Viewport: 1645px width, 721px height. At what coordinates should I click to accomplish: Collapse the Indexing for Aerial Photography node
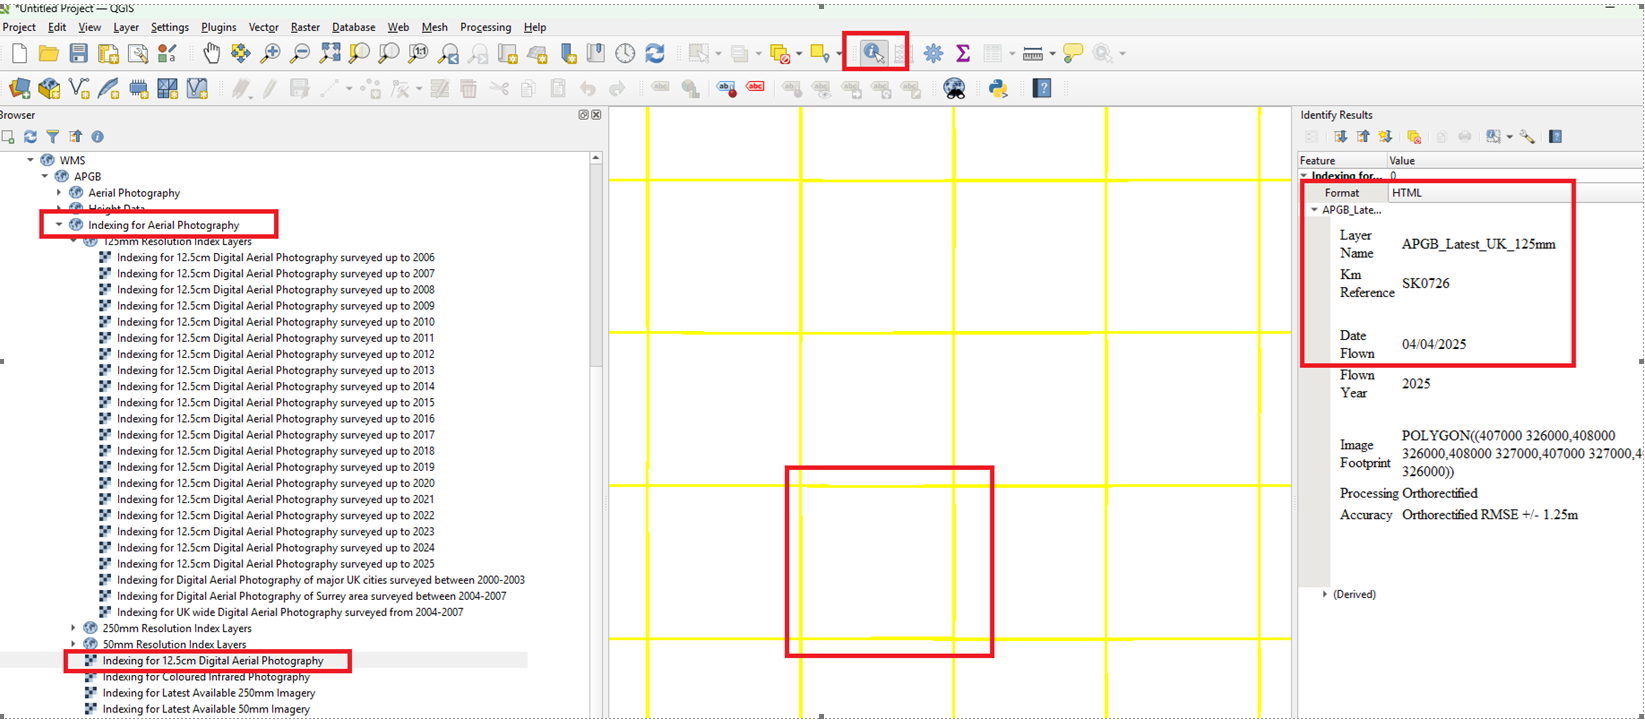click(x=59, y=225)
